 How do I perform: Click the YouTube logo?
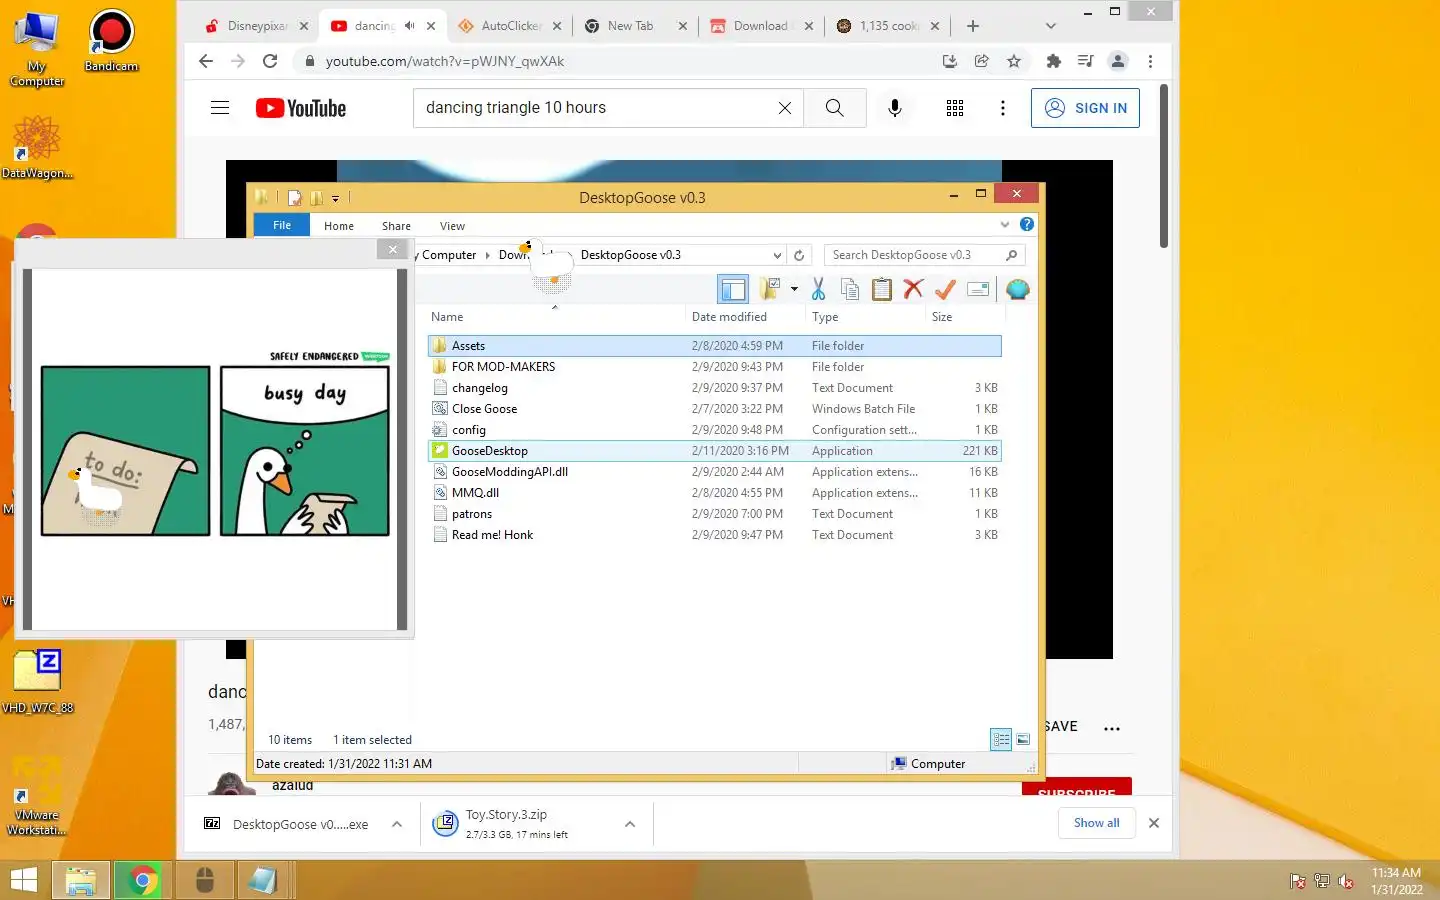coord(301,108)
